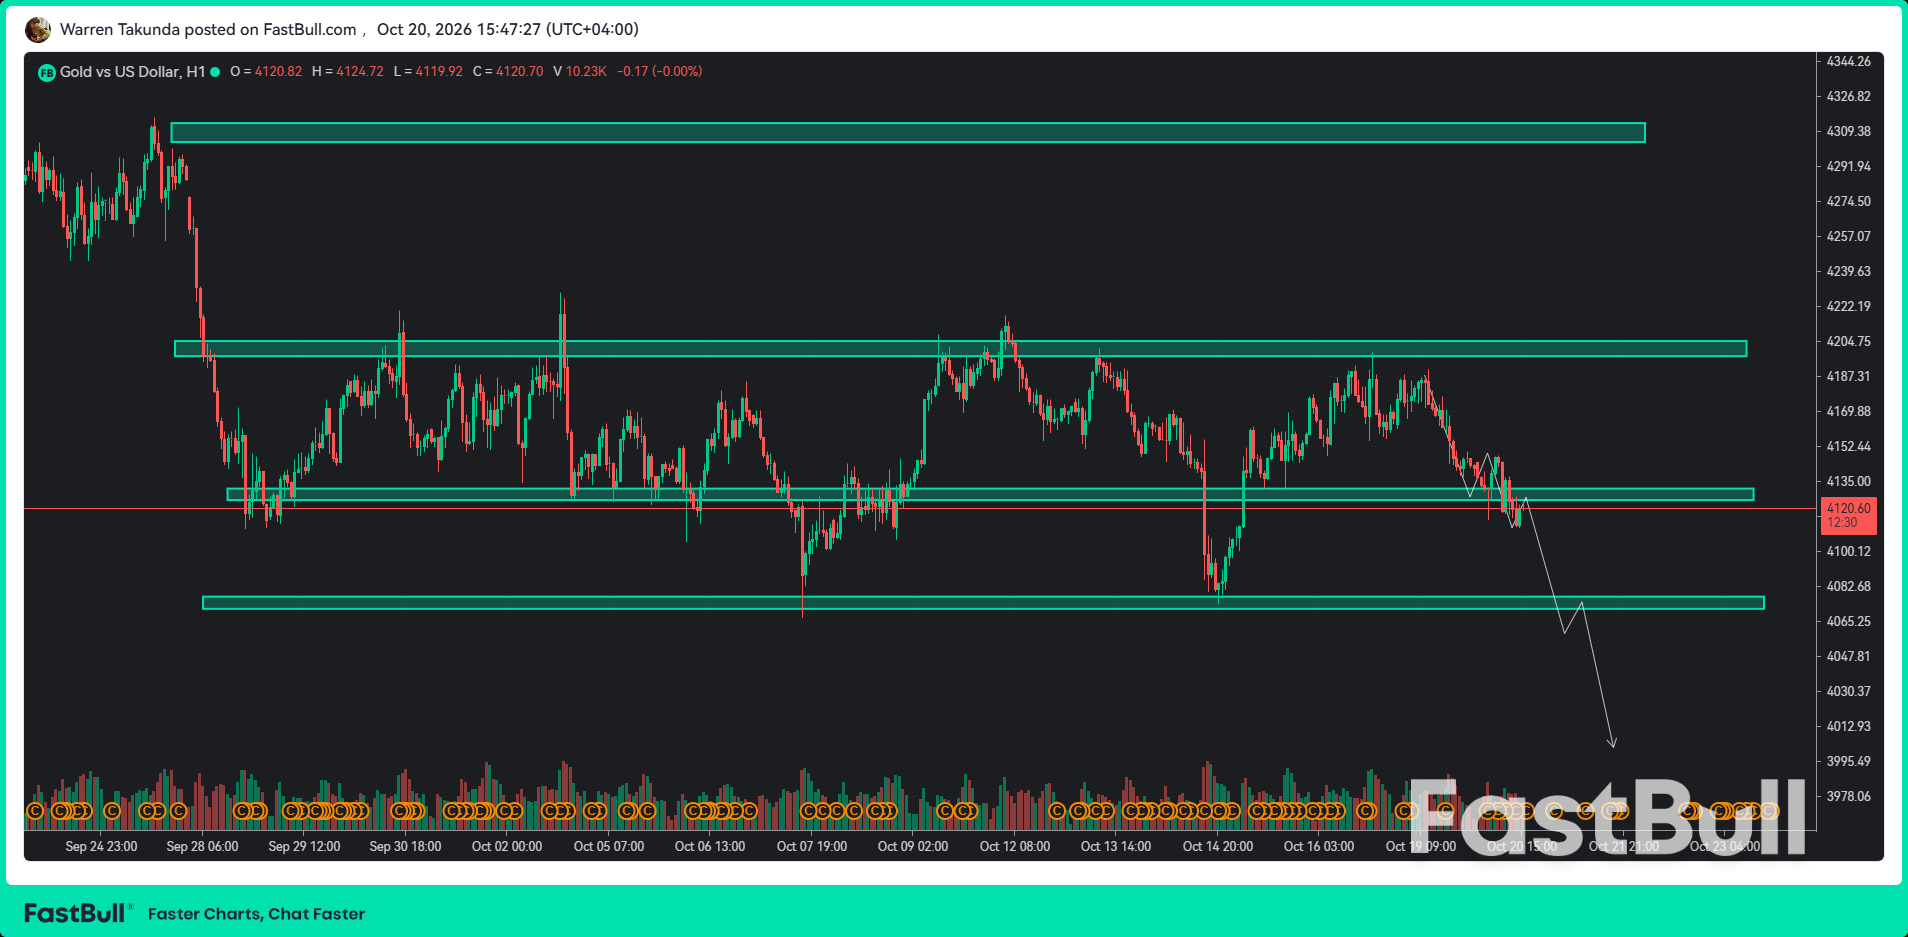Select the open value O = 4120.82
Screen dimensions: 1908x937
[266, 72]
